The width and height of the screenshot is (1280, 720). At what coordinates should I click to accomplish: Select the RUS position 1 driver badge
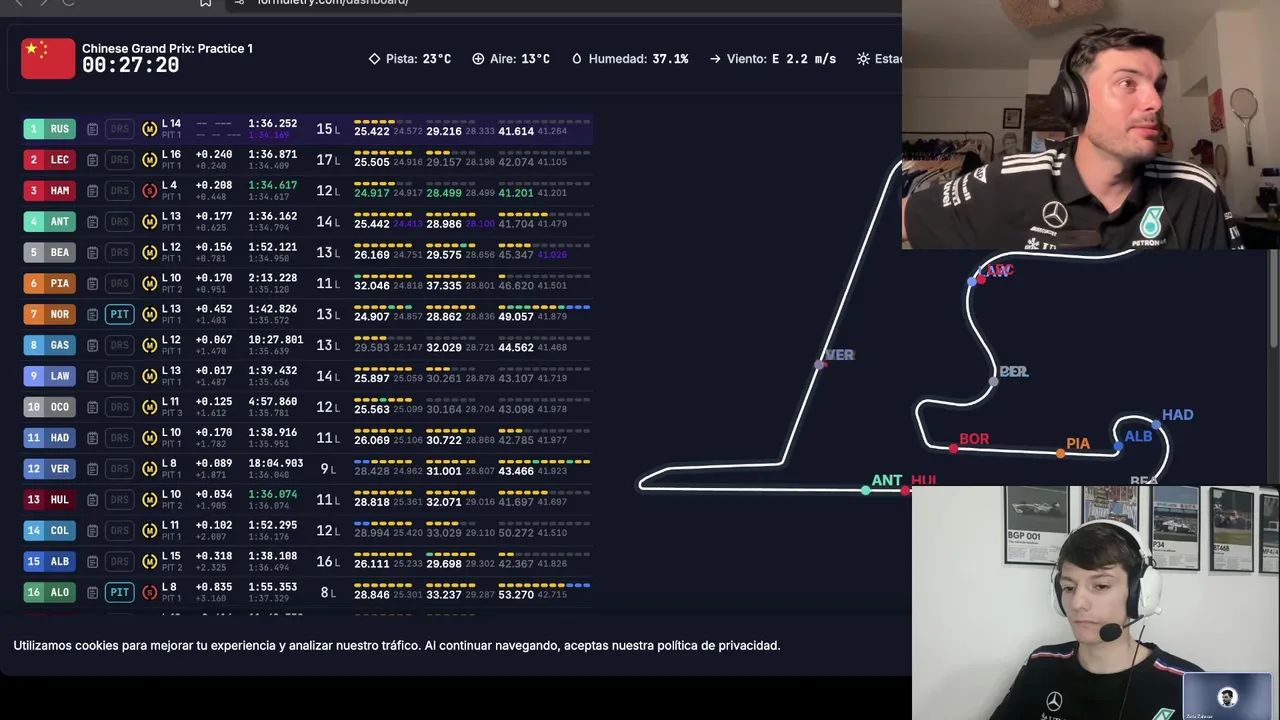pyautogui.click(x=49, y=129)
